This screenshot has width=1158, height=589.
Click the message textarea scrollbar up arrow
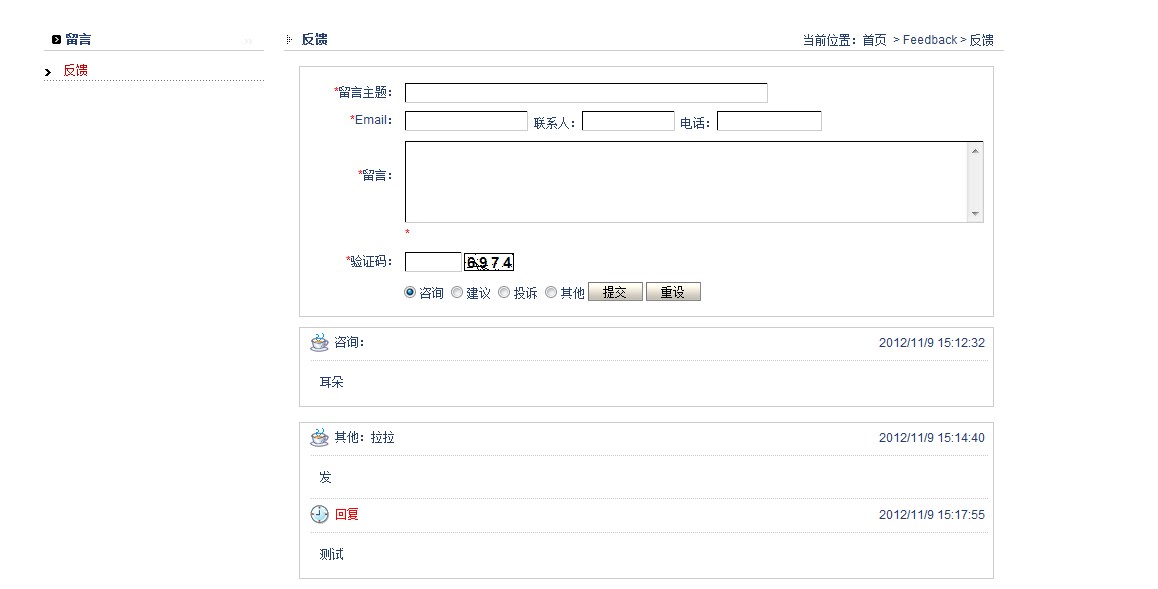(975, 151)
